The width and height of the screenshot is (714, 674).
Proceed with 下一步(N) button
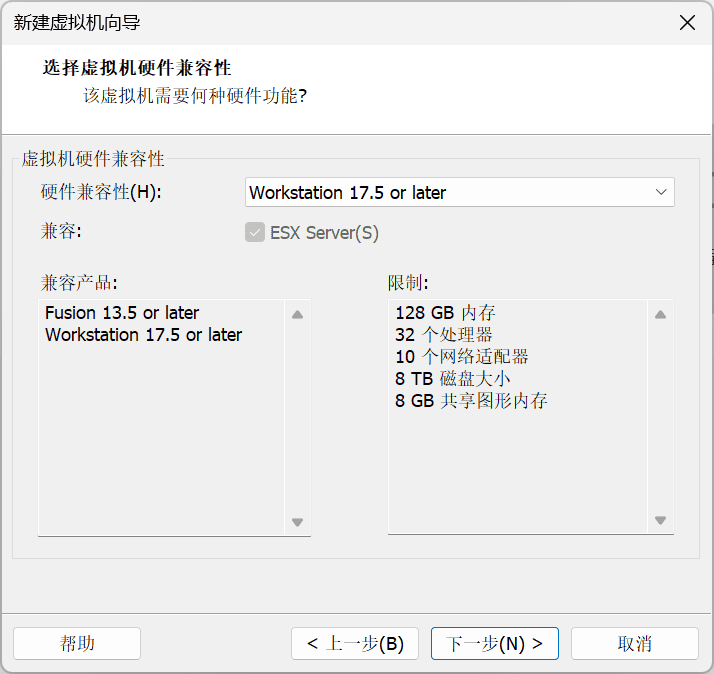pyautogui.click(x=495, y=643)
